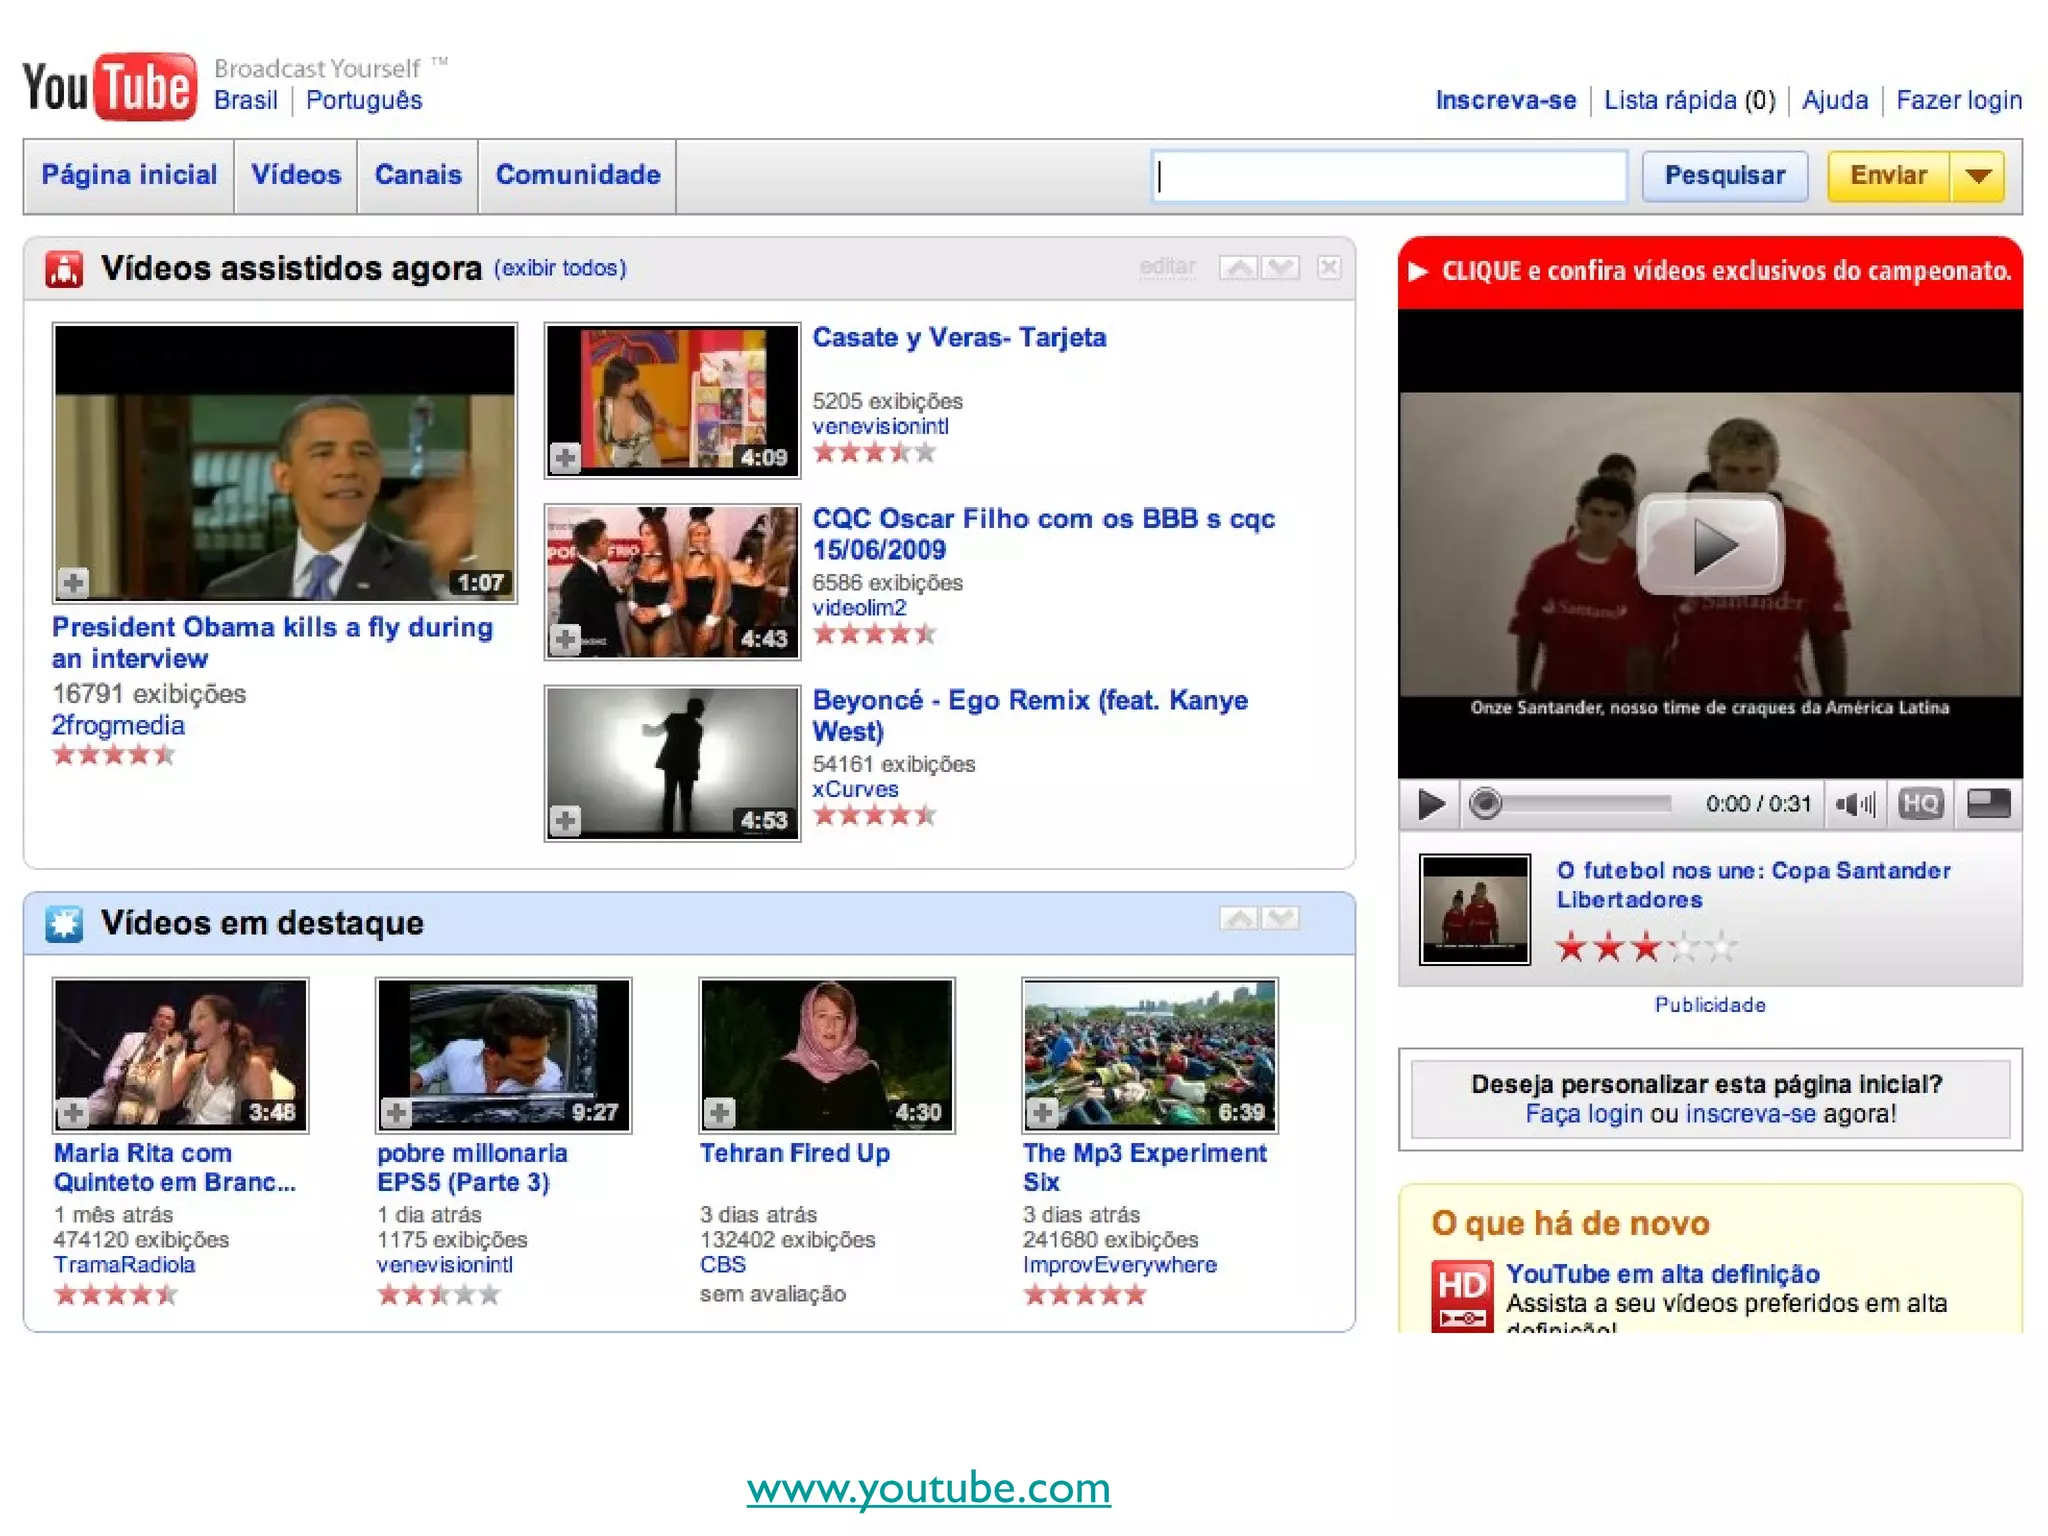Image resolution: width=2048 pixels, height=1536 pixels.
Task: Open Maria Rita com Quinteto title link
Action: click(174, 1167)
